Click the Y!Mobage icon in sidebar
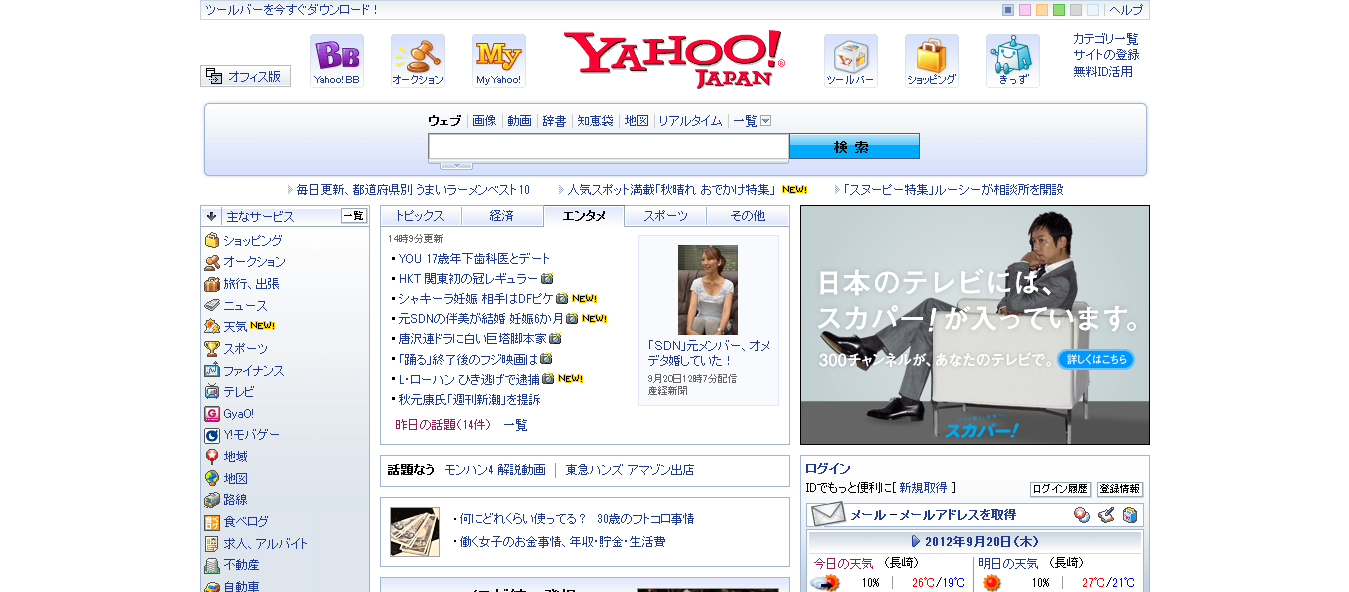This screenshot has width=1349, height=592. 212,435
